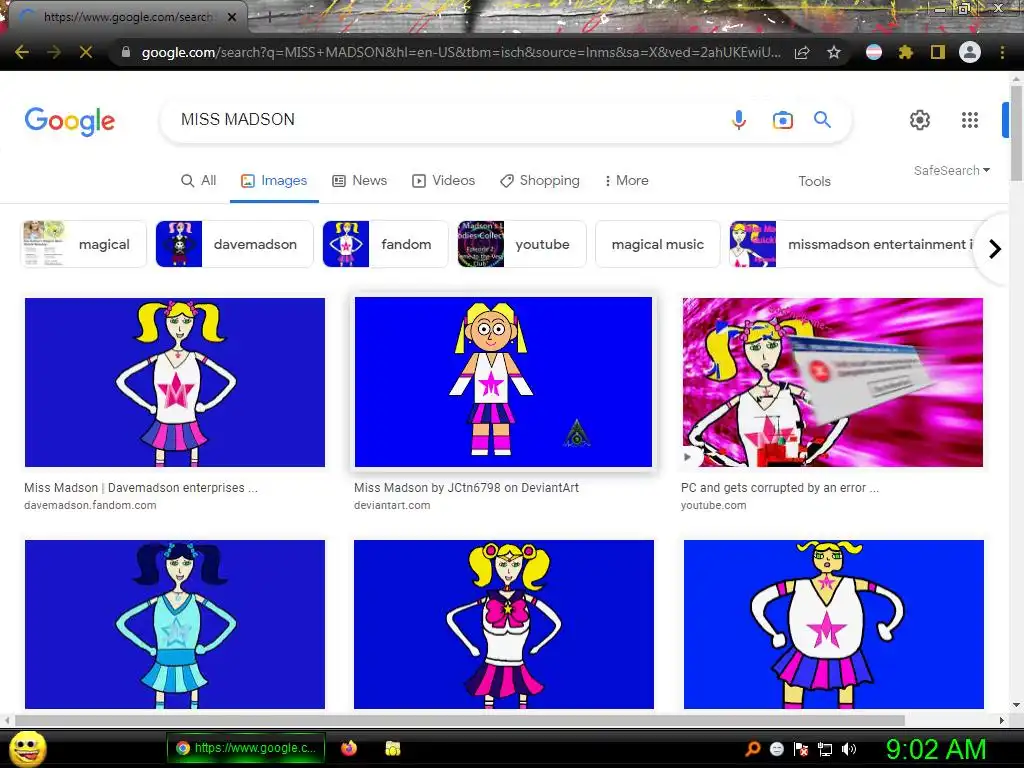Open the network tray icon

pos(825,749)
